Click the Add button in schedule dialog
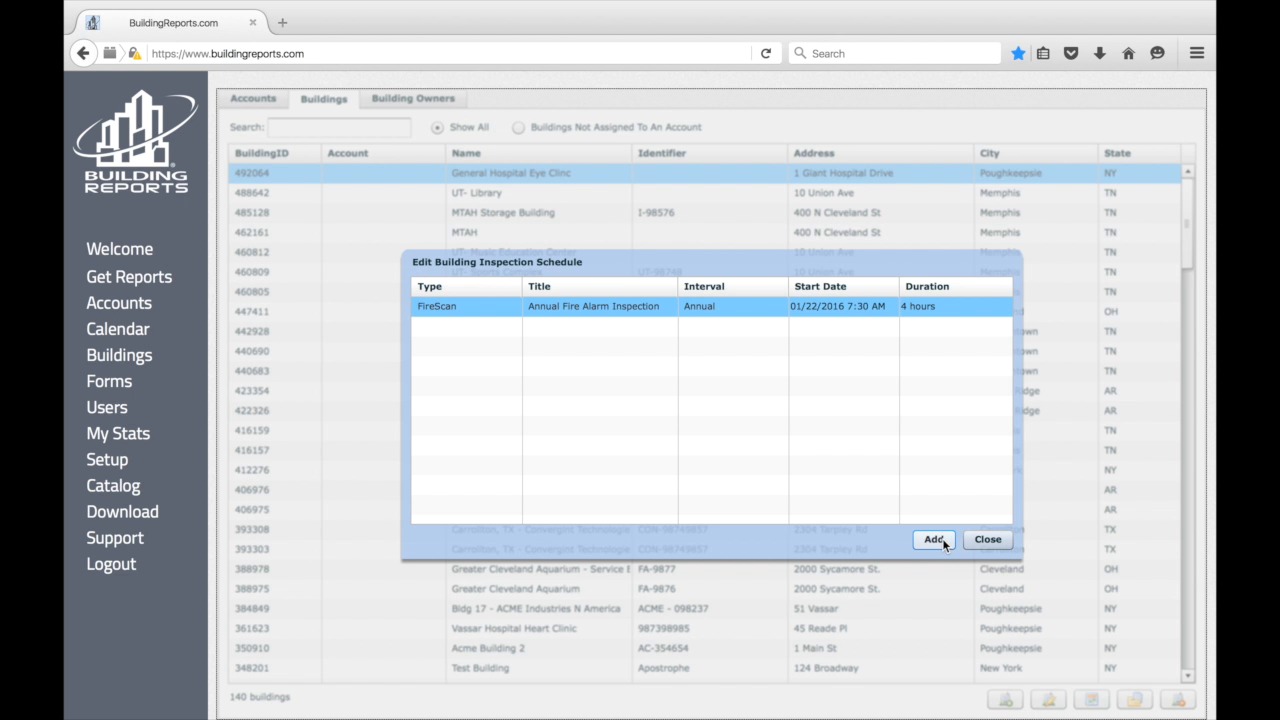The height and width of the screenshot is (720, 1280). click(x=933, y=540)
